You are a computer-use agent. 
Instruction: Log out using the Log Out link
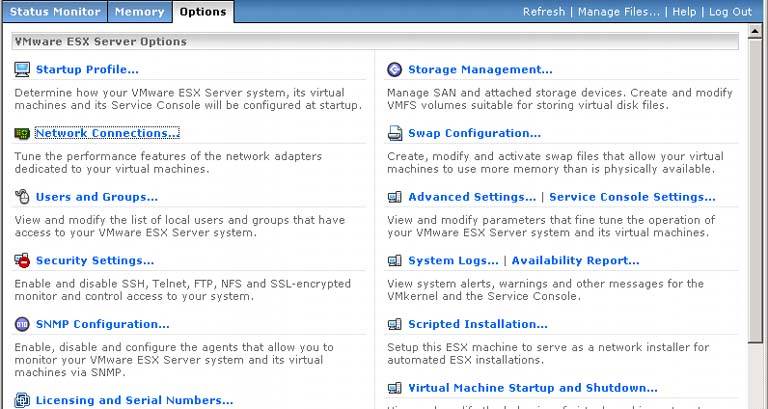(x=729, y=12)
